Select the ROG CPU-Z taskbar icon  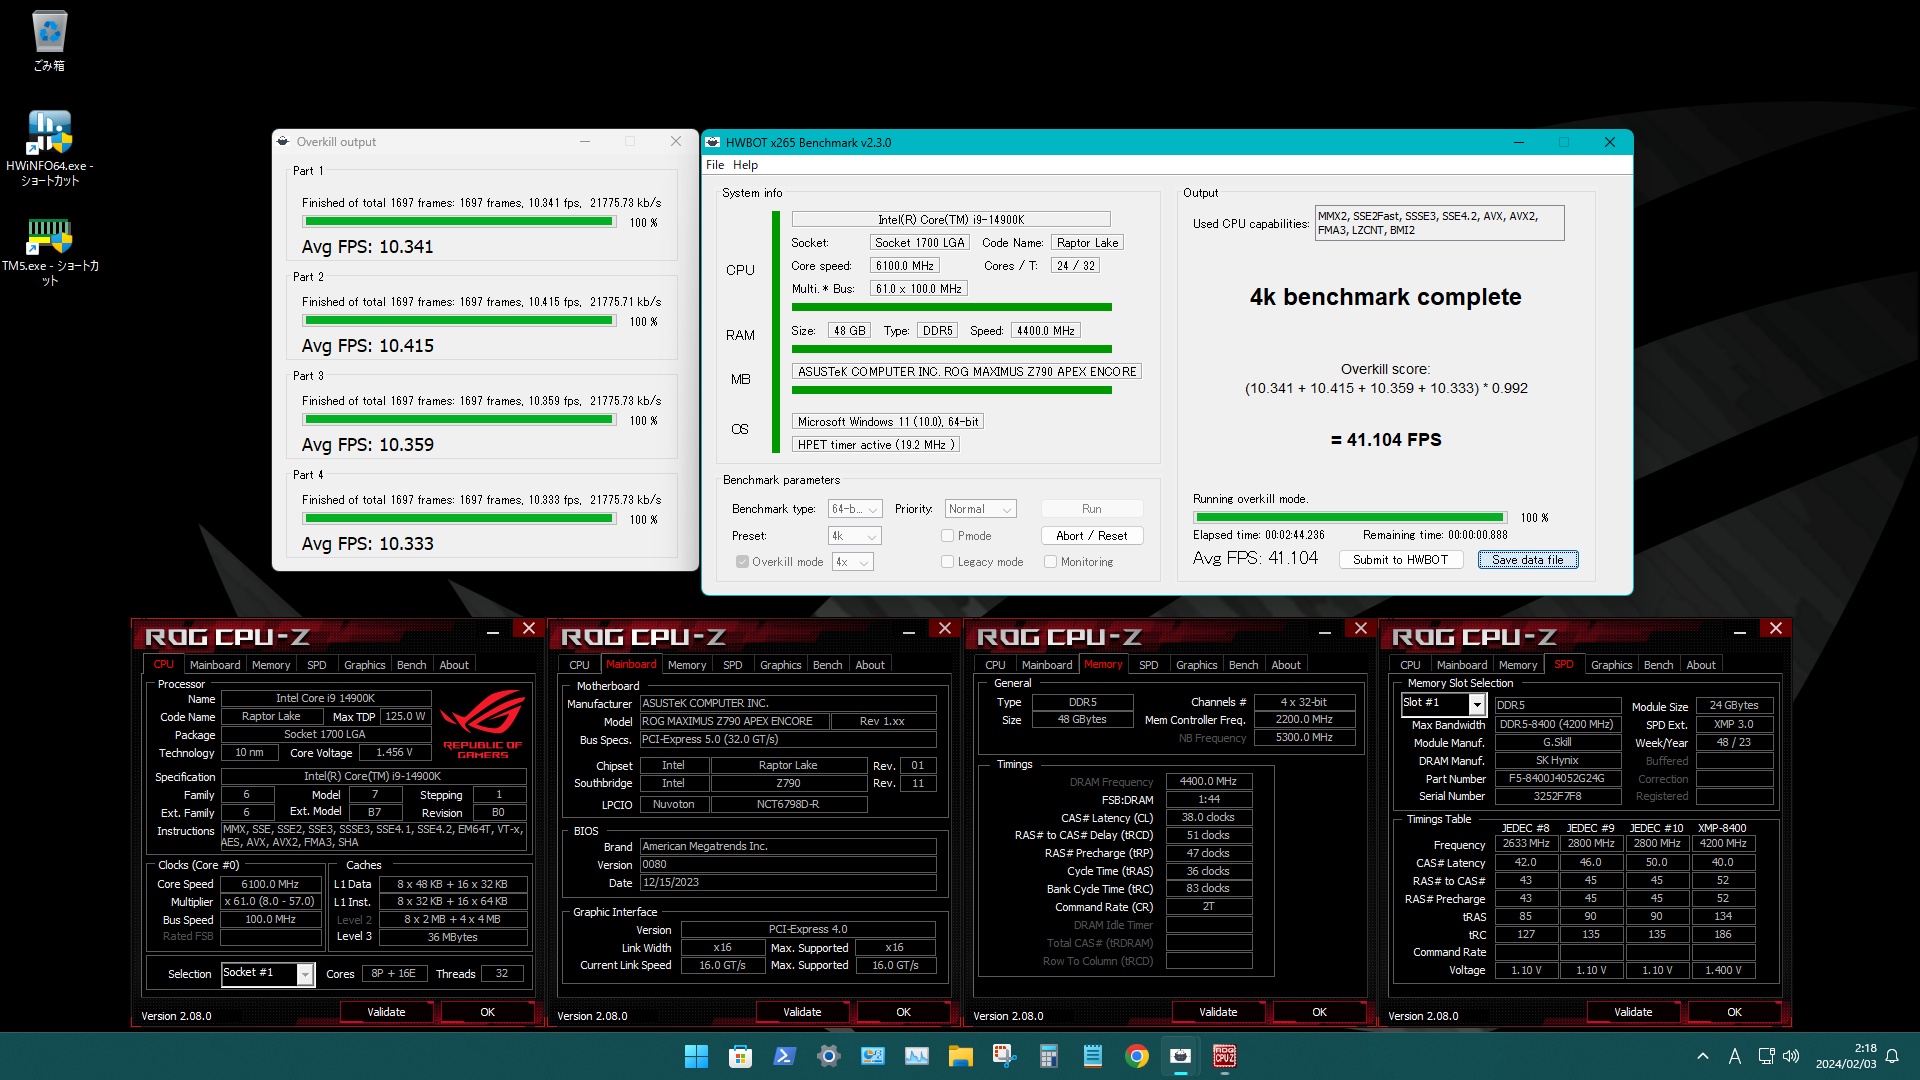coord(1224,1056)
